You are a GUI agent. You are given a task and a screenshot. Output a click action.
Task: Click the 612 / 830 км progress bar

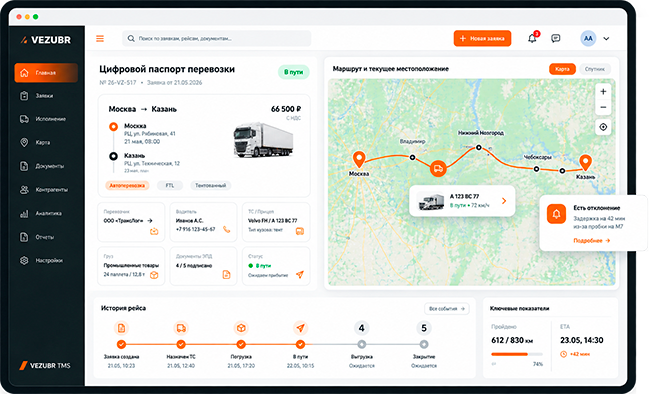click(x=517, y=354)
